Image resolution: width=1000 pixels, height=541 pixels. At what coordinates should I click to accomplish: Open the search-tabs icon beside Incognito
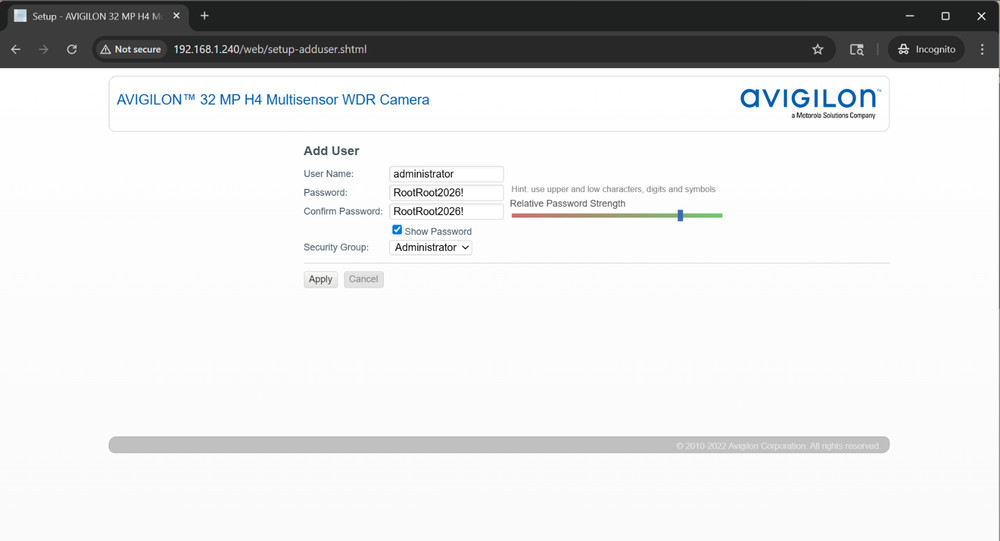click(857, 49)
